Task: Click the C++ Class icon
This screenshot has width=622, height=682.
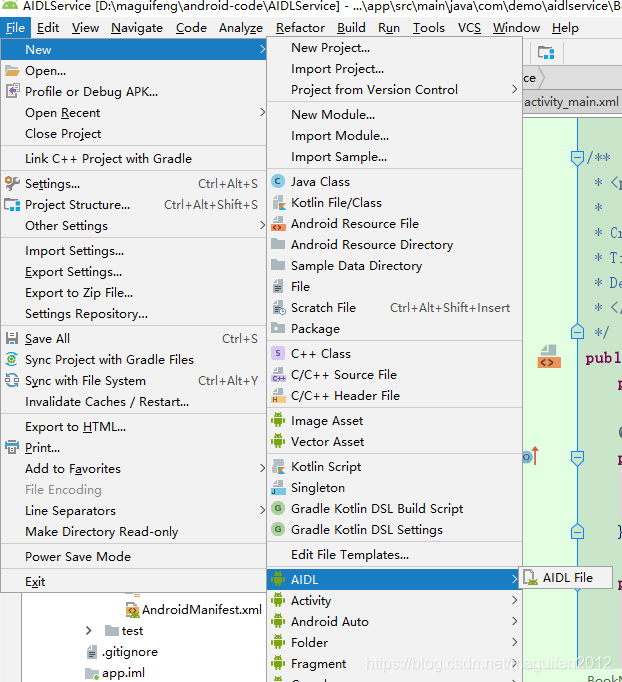Action: click(278, 353)
